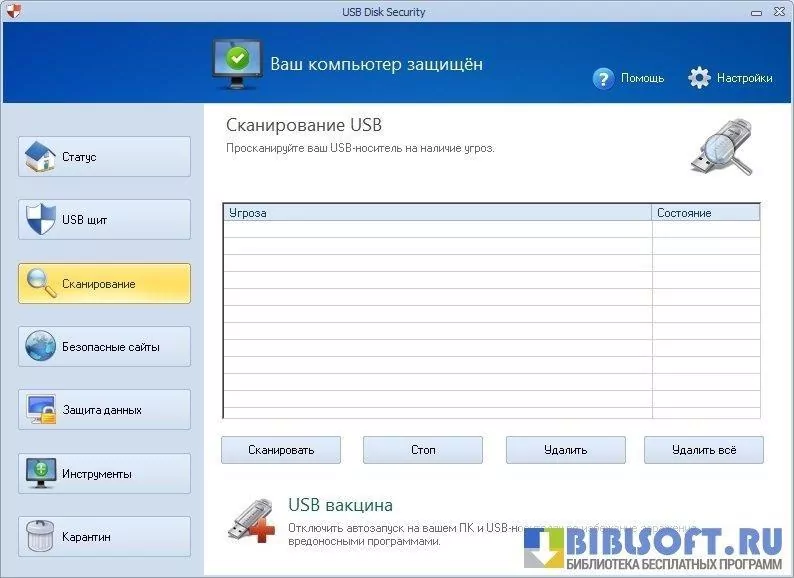Sort by the Угроза column header
Screen dimensions: 794x578
point(437,213)
